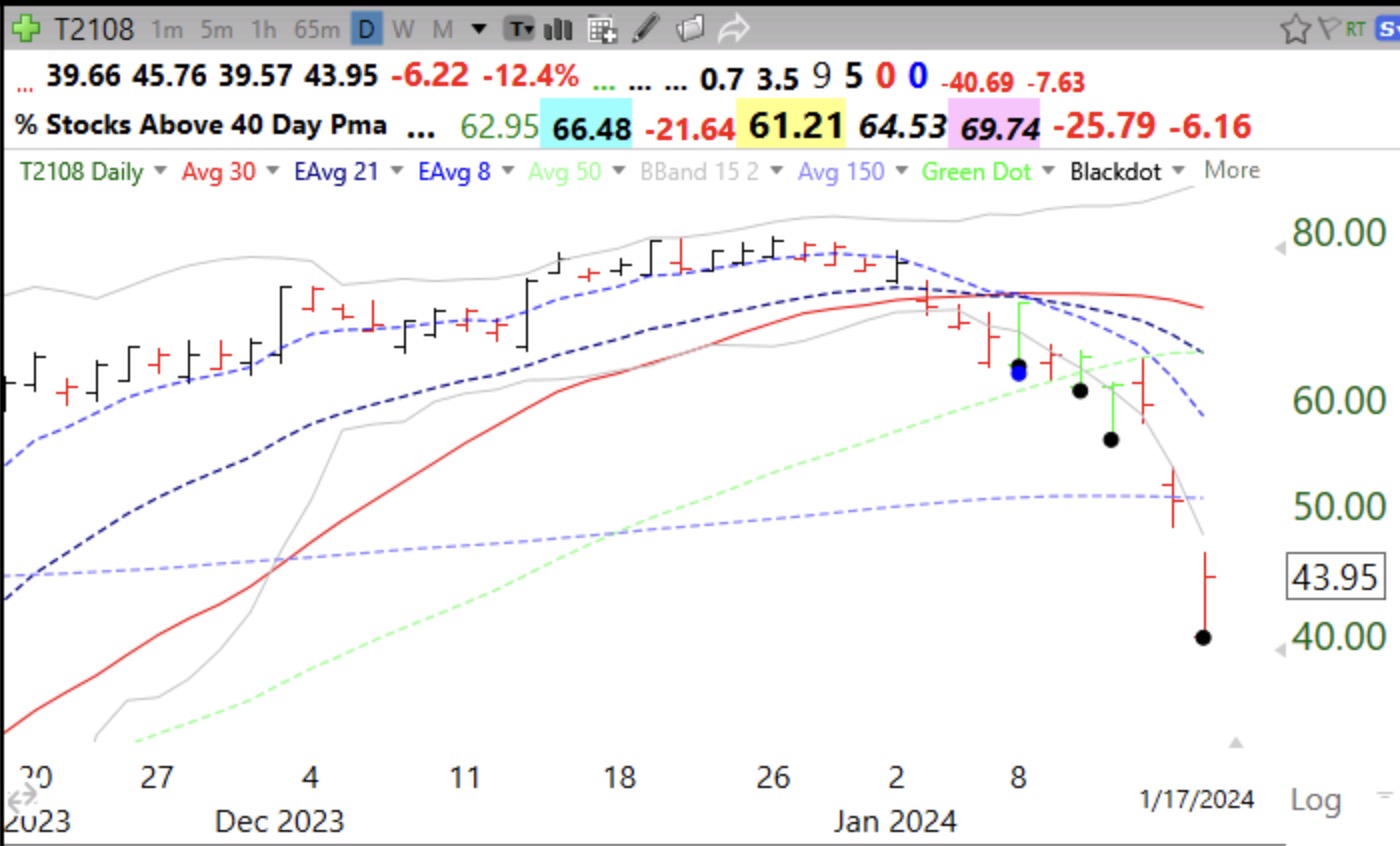Click More to see additional indicators
Image resolution: width=1400 pixels, height=846 pixels.
tap(1231, 170)
